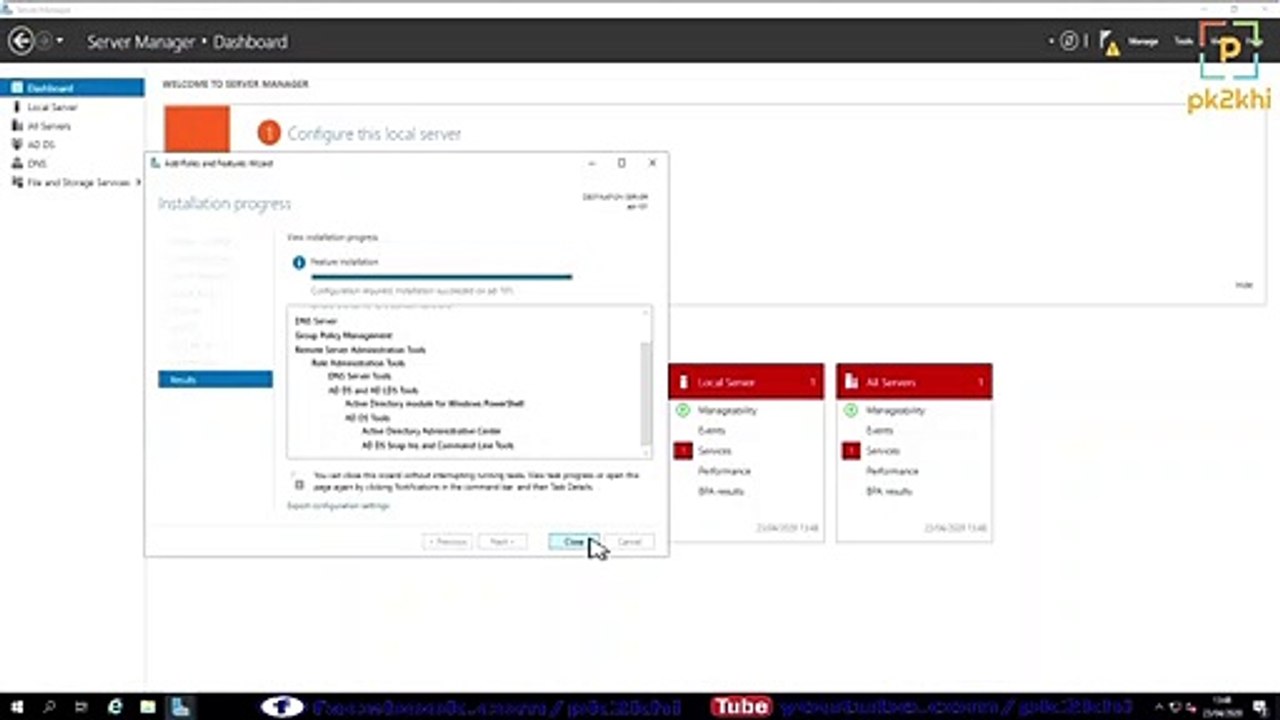Click the Previous button in wizard
Viewport: 1280px width, 720px height.
(447, 542)
